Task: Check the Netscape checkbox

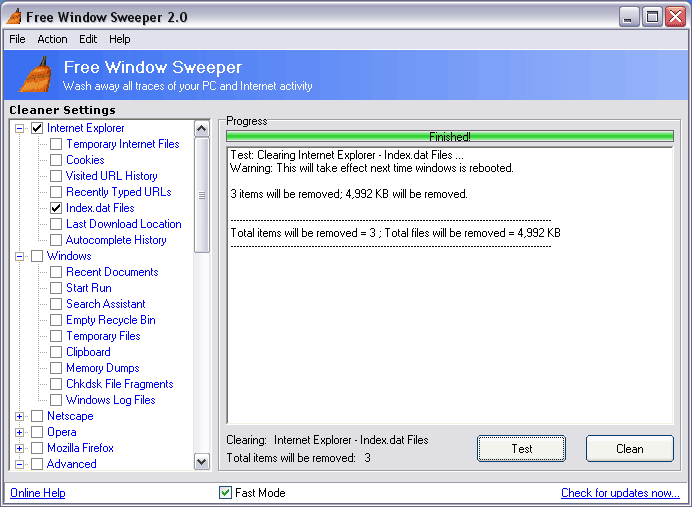Action: (x=37, y=416)
